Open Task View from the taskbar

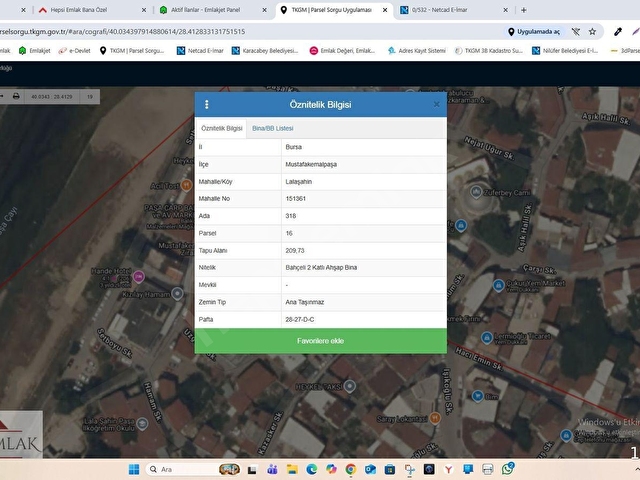click(x=252, y=469)
